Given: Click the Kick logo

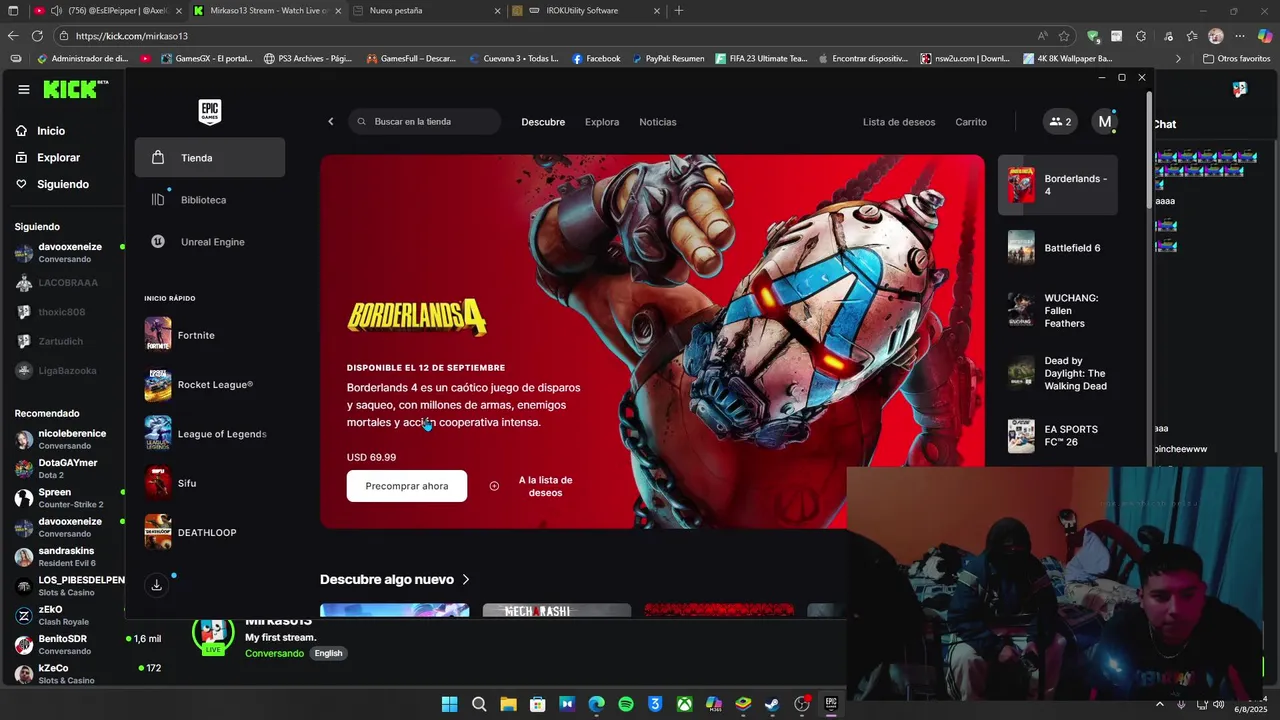Looking at the screenshot, I should pos(76,89).
